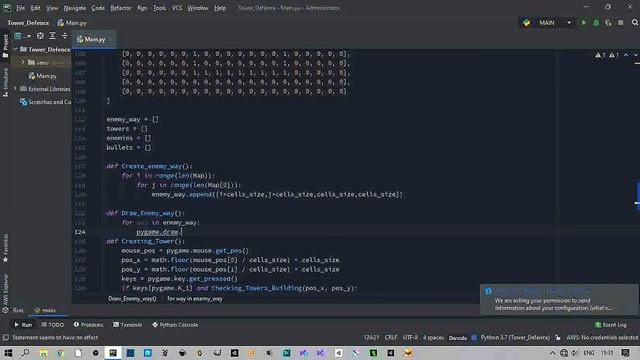Screen dimensions: 640x360
Task: Open the Tools menu
Action: pyautogui.click(x=159, y=8)
